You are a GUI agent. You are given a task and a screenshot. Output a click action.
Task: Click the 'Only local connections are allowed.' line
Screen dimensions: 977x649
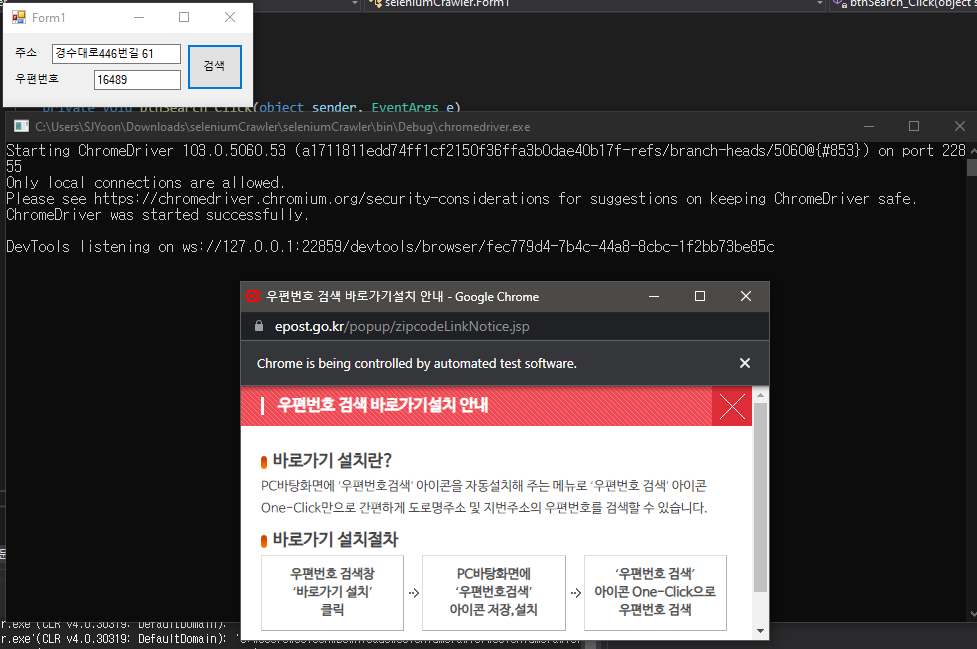(x=145, y=183)
